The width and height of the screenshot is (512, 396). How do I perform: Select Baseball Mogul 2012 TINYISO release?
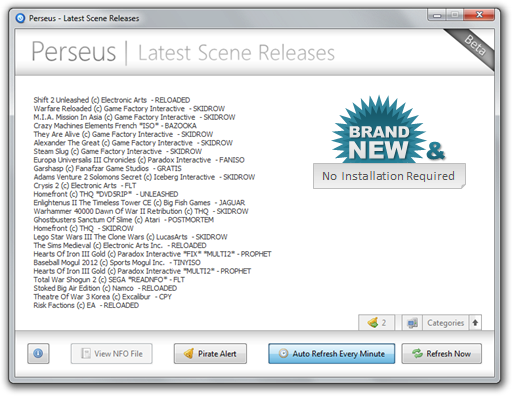click(117, 263)
